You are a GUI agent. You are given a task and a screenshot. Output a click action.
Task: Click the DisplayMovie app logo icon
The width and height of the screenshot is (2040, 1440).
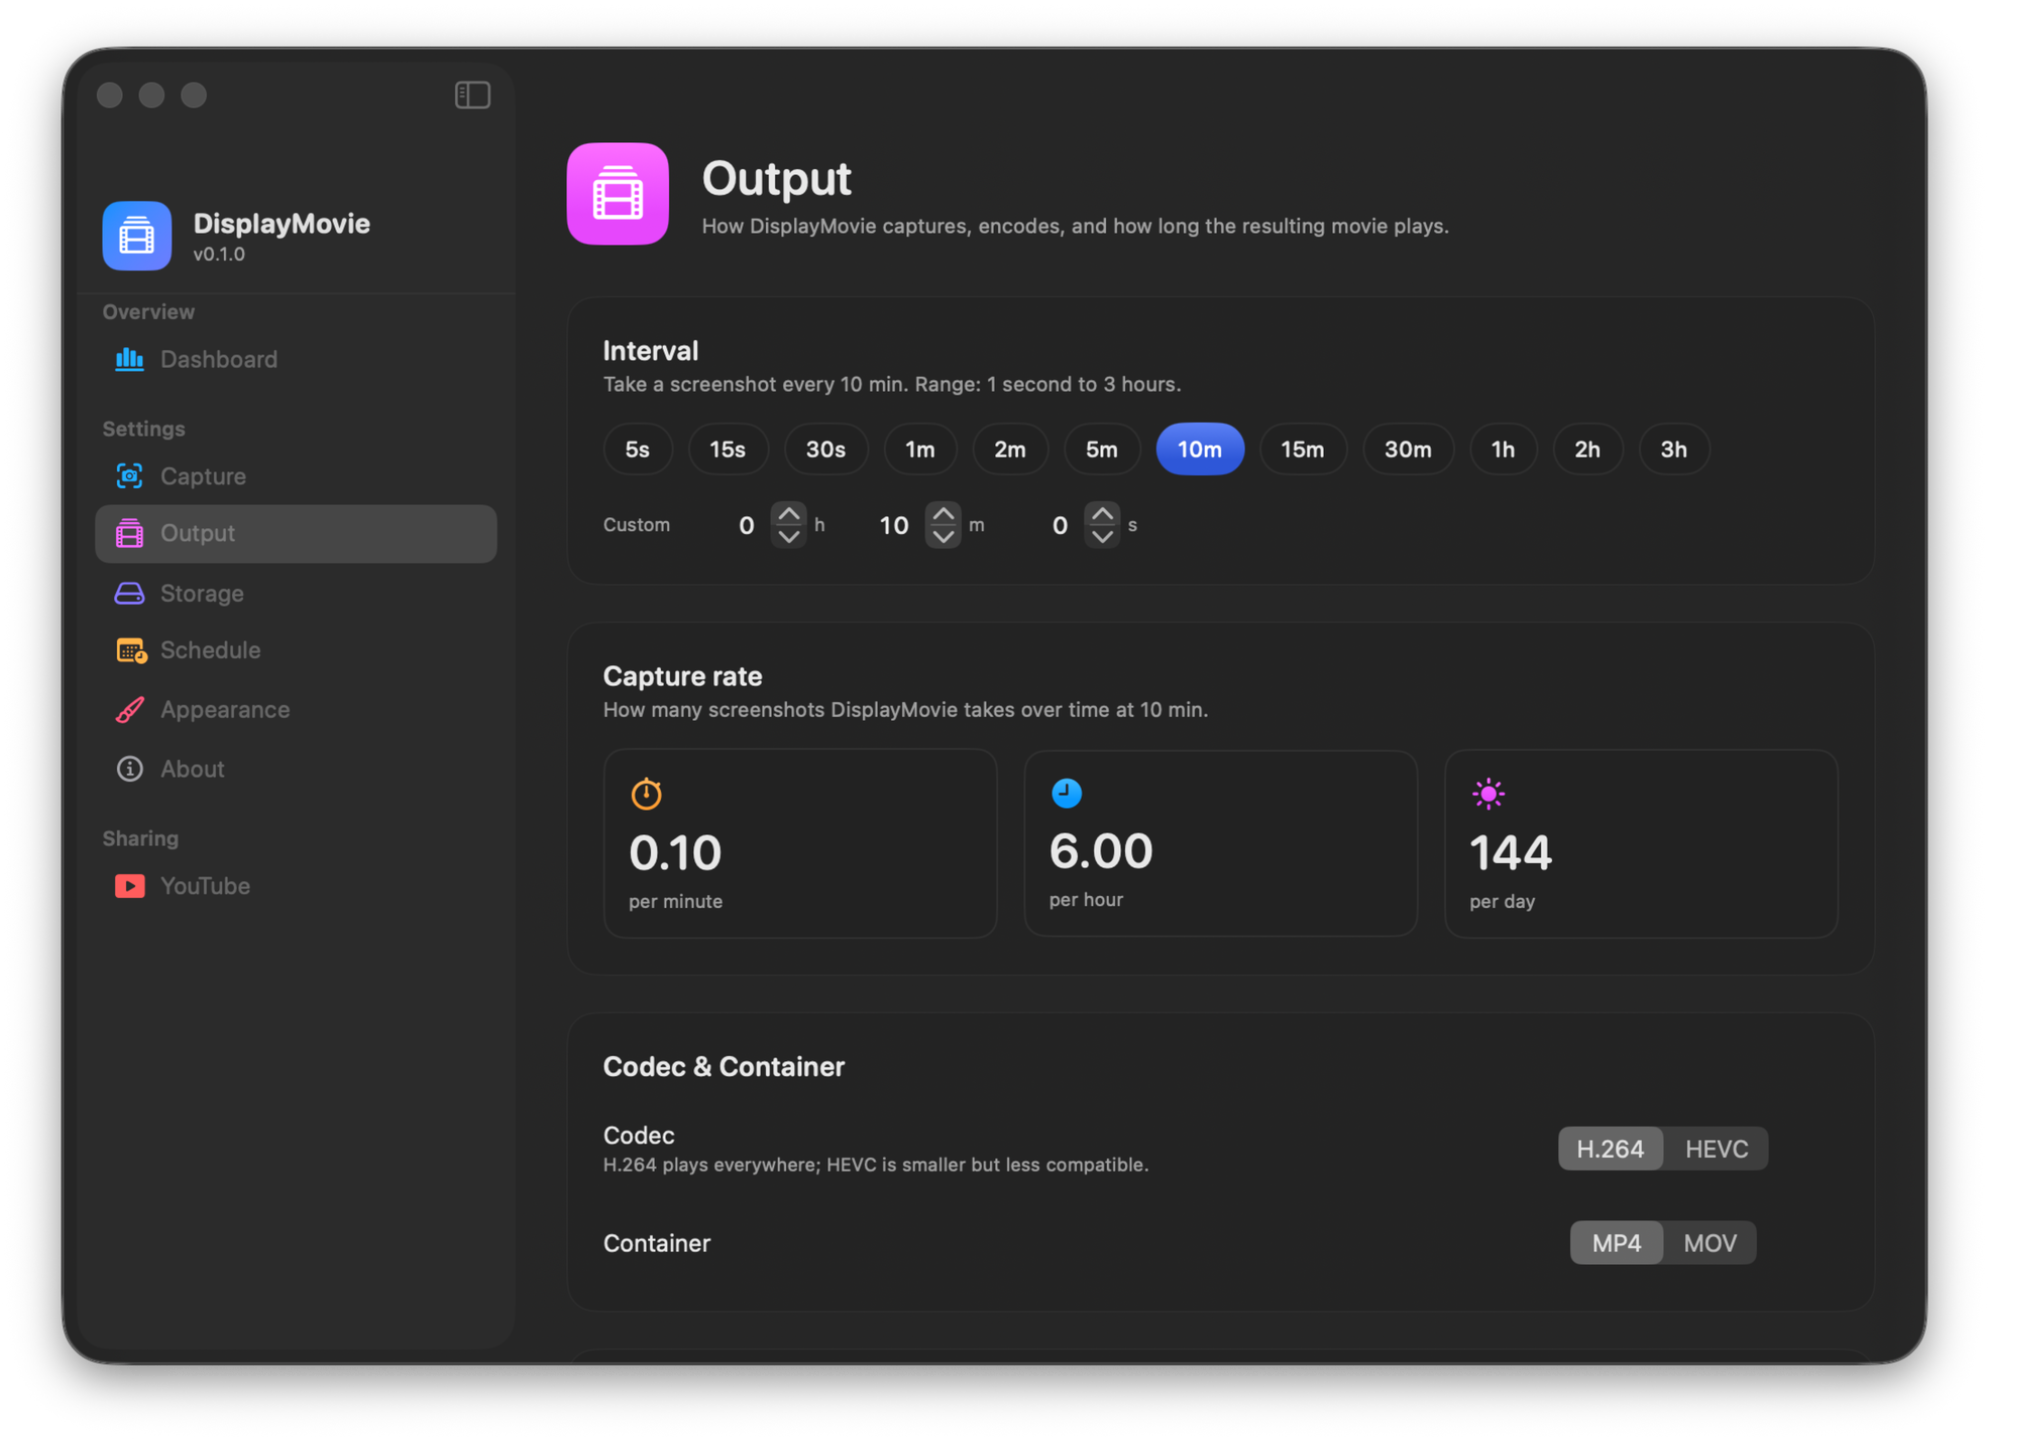pos(137,236)
